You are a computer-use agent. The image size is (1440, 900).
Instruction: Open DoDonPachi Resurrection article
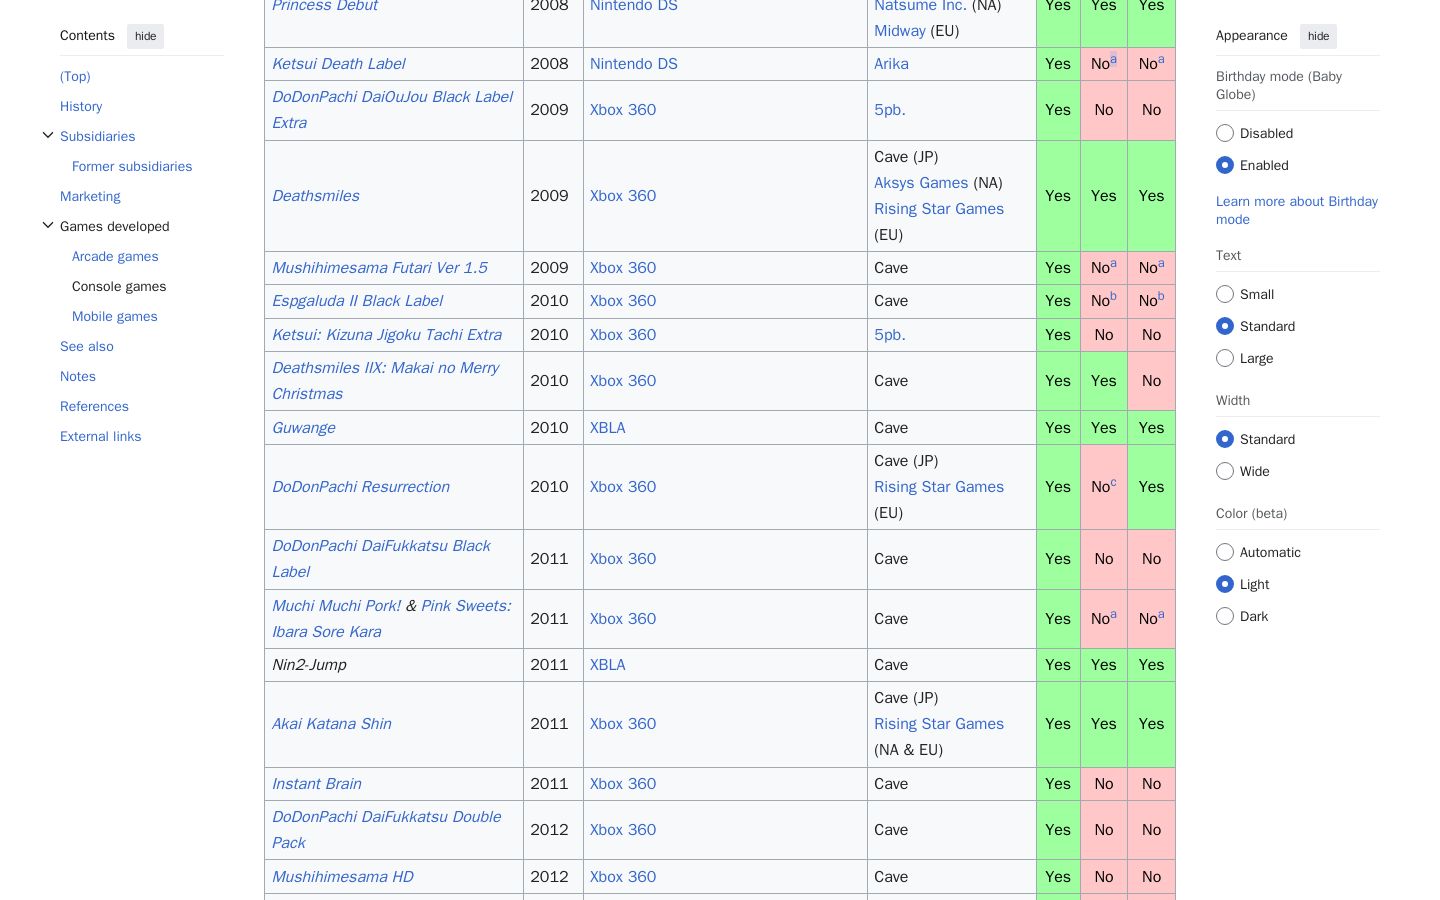[361, 487]
